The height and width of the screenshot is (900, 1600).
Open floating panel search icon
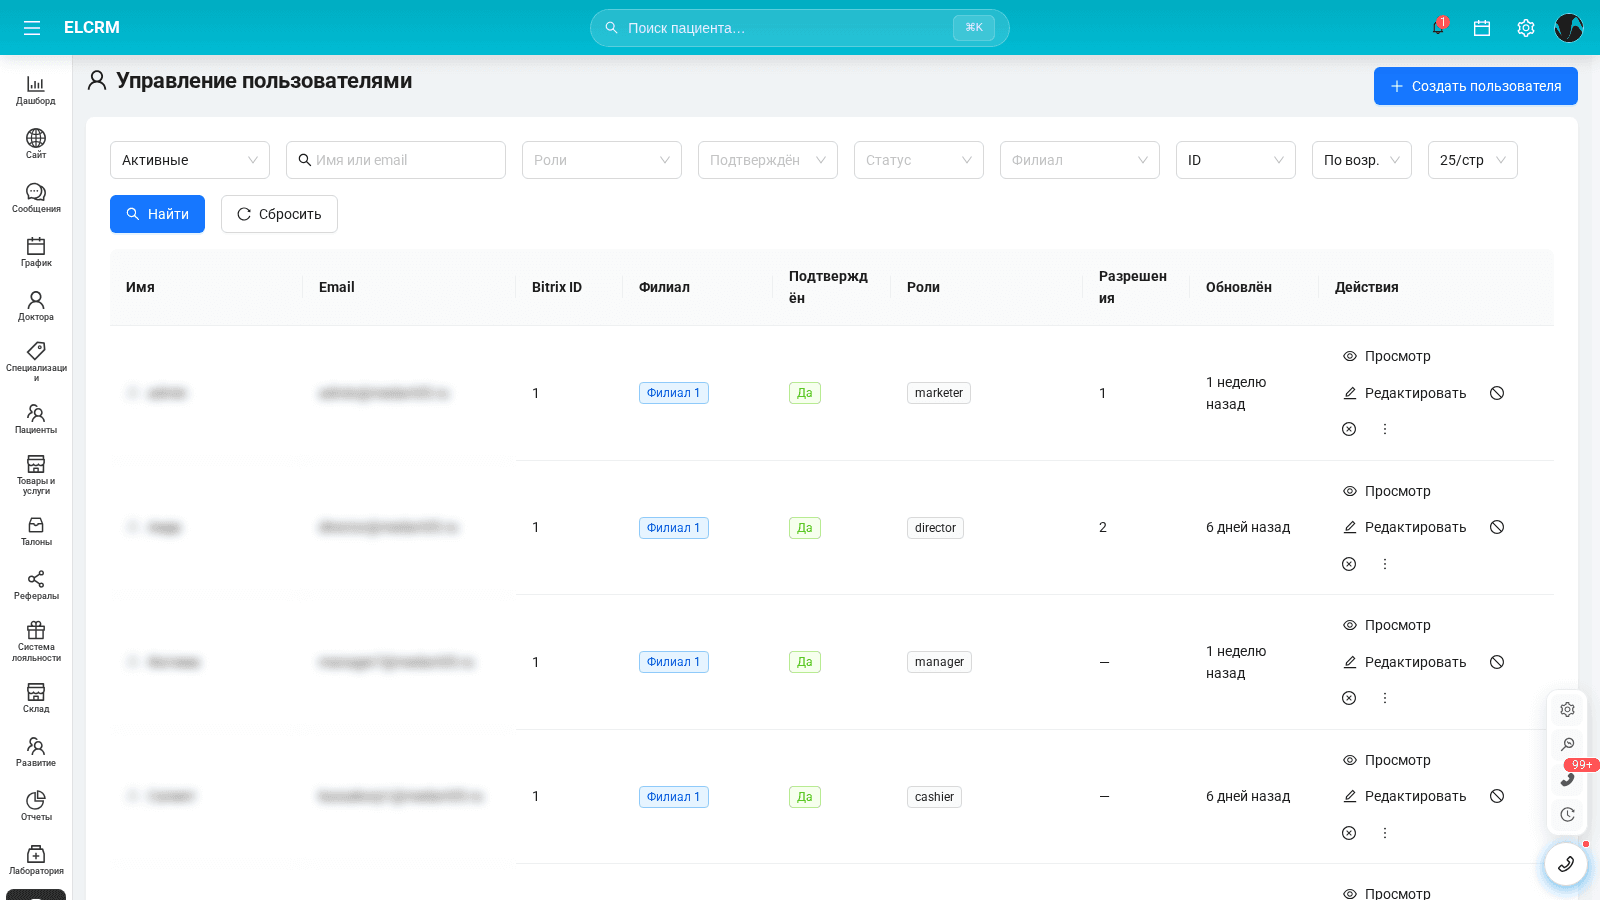1567,744
